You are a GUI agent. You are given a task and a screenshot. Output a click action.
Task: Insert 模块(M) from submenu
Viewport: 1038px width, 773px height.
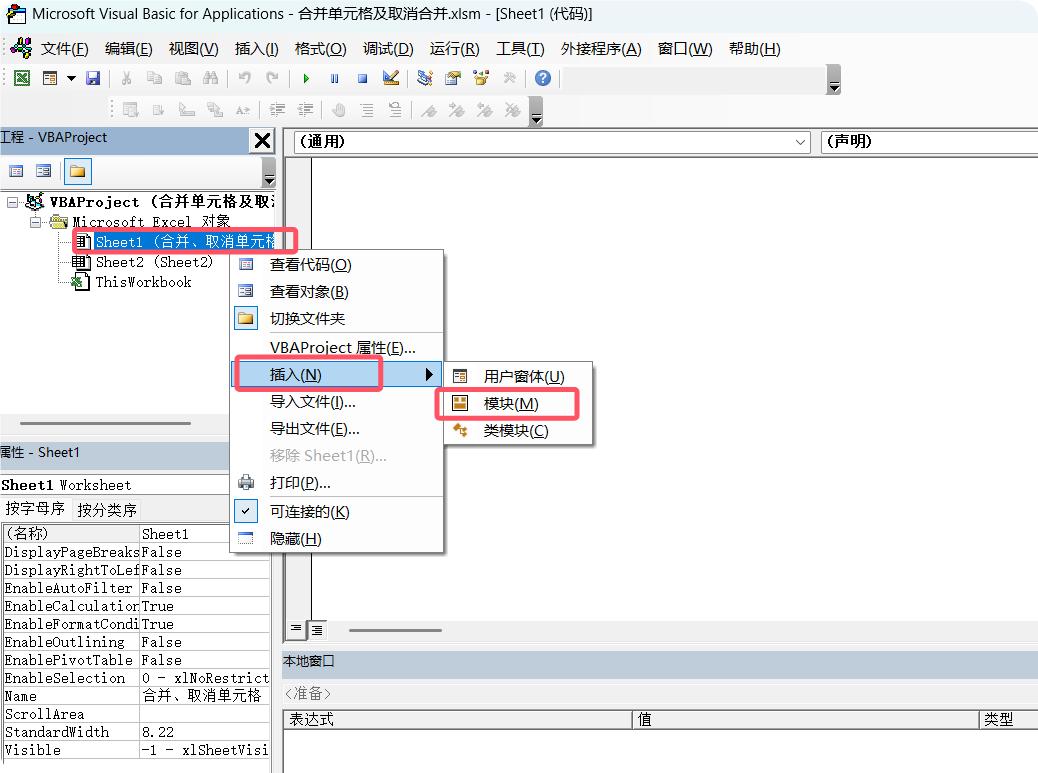pos(518,404)
